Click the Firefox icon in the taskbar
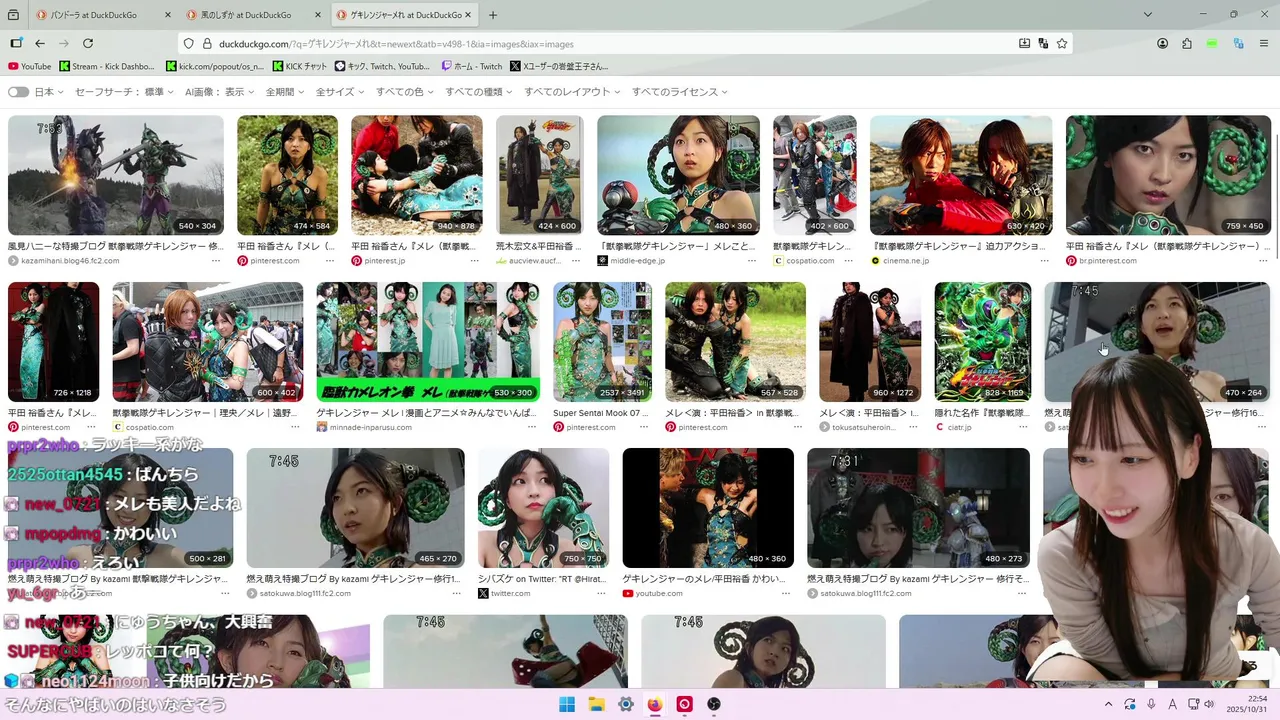This screenshot has width=1280, height=720. coord(655,704)
